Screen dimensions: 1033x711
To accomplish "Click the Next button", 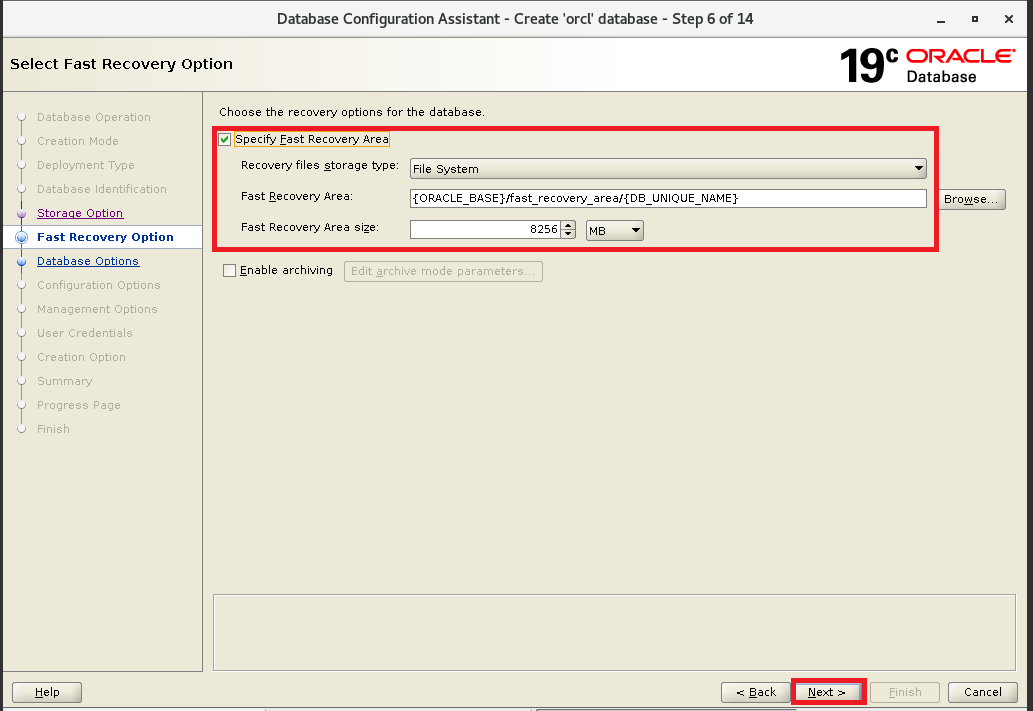I will tap(827, 692).
